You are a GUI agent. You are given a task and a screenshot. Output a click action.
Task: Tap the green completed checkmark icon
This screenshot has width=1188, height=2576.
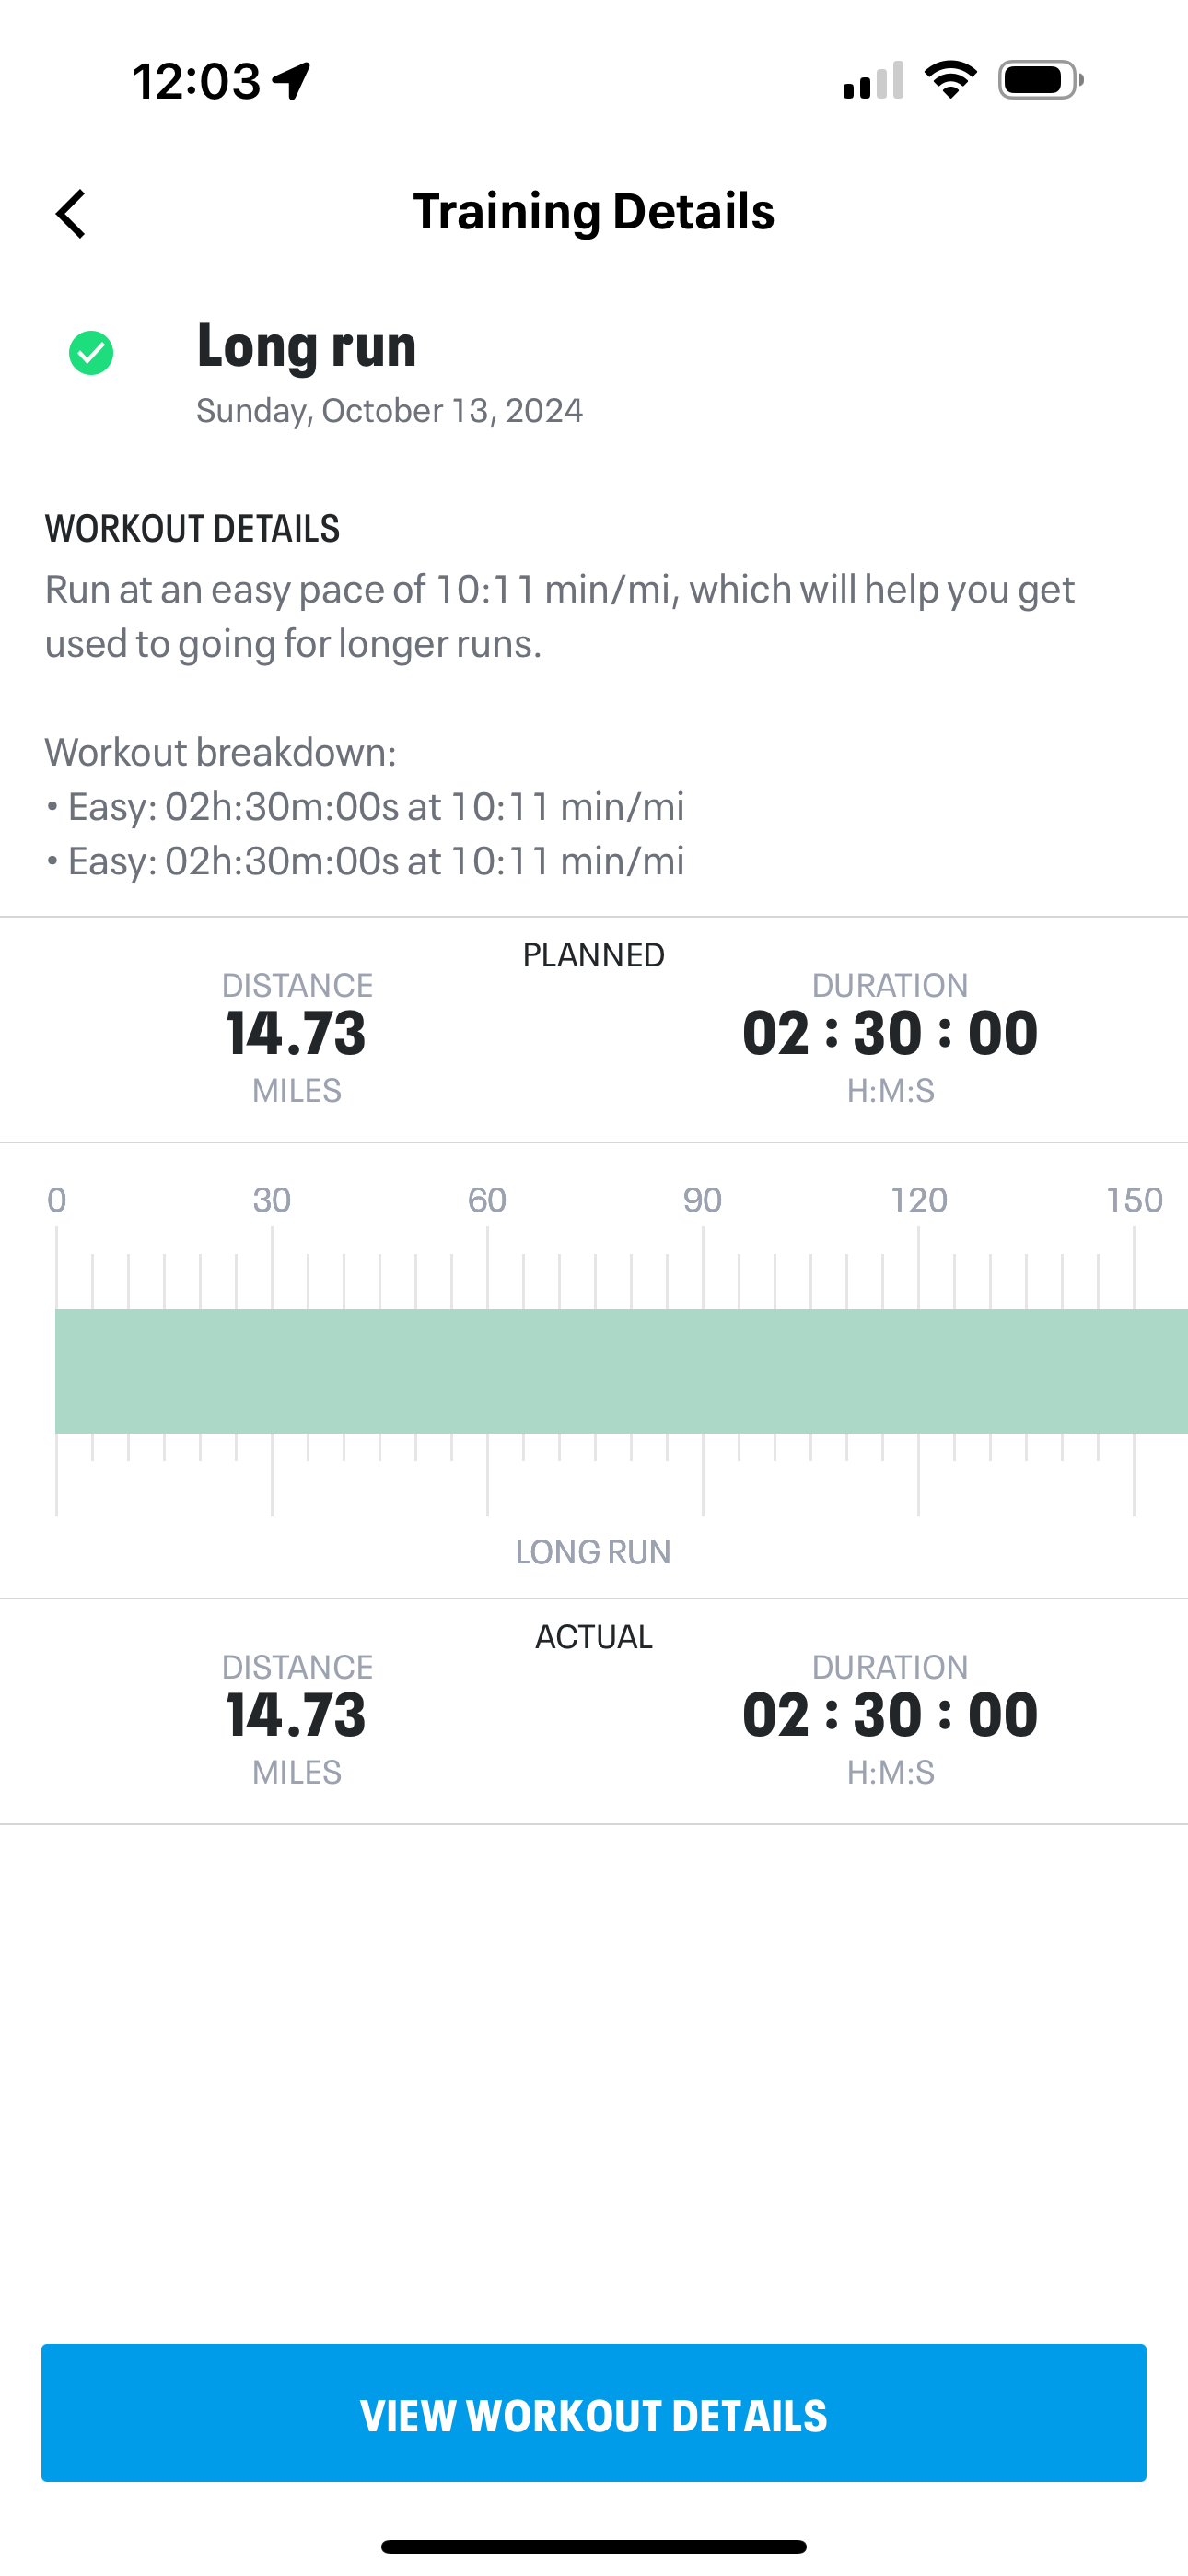click(x=91, y=353)
